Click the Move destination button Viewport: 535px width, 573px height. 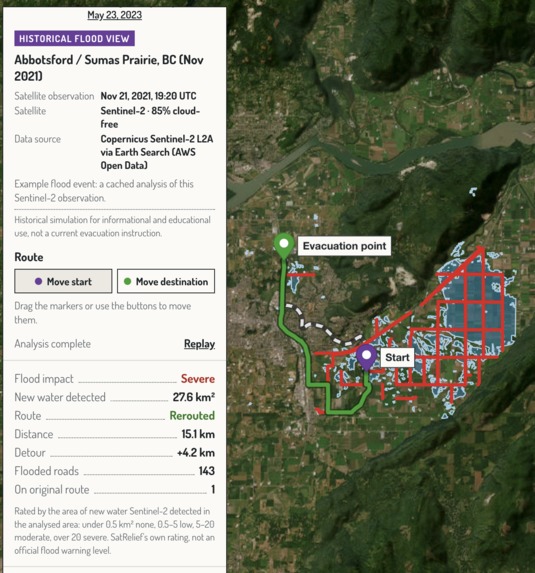[166, 281]
